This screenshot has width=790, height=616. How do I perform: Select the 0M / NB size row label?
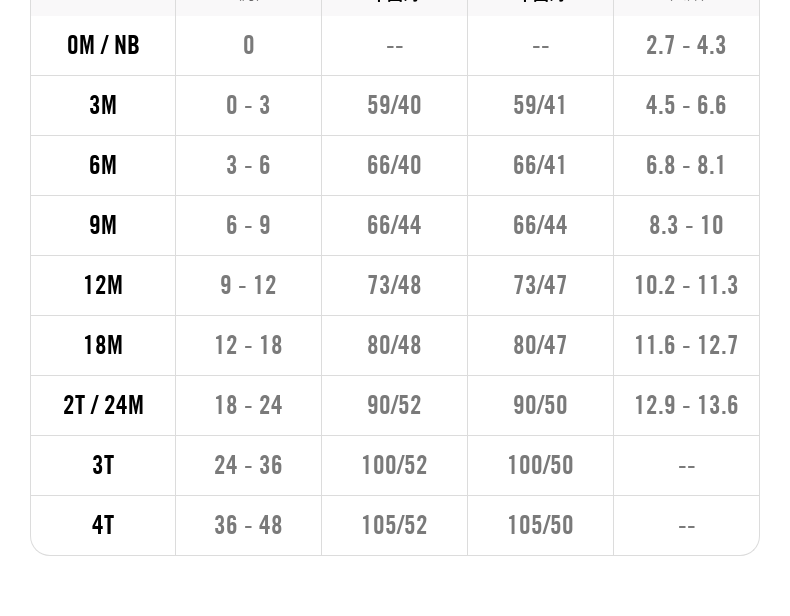click(103, 45)
